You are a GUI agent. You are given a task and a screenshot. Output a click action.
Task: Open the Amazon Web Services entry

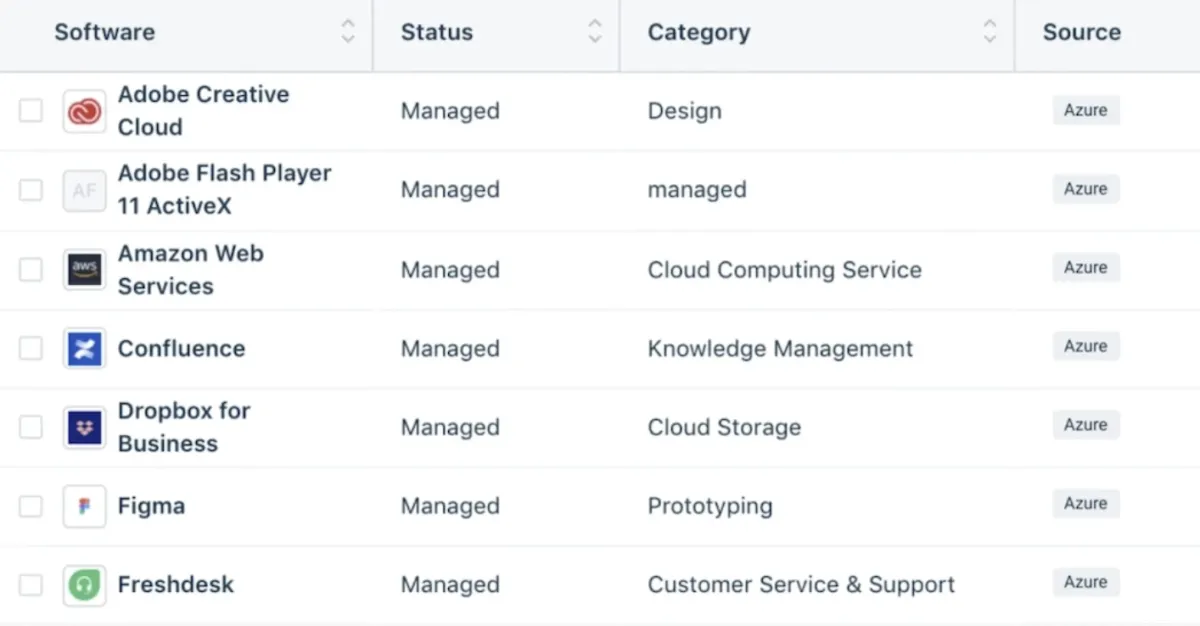pyautogui.click(x=190, y=269)
